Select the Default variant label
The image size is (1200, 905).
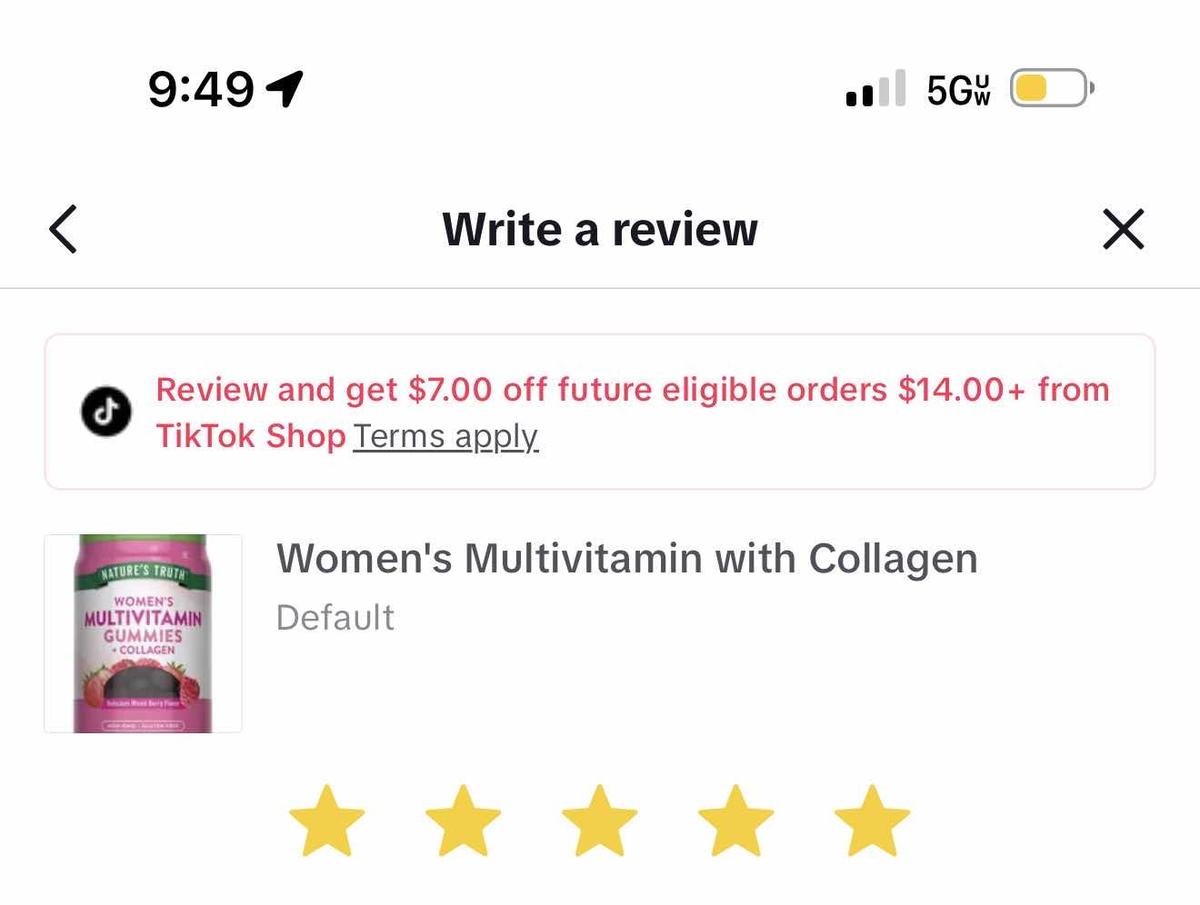[335, 617]
